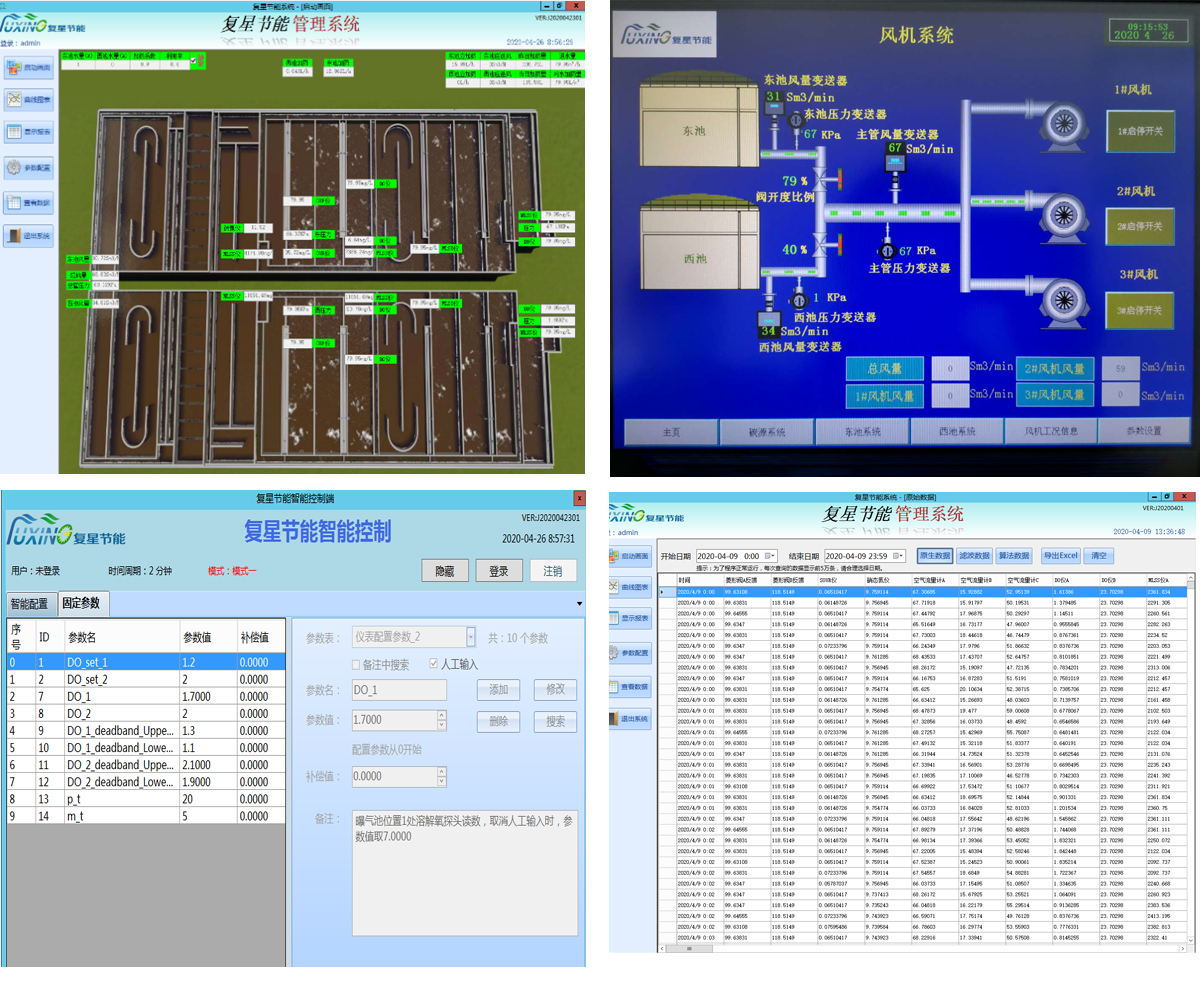Click the 补偿值 spinner arrows
This screenshot has width=1200, height=1000.
441,776
